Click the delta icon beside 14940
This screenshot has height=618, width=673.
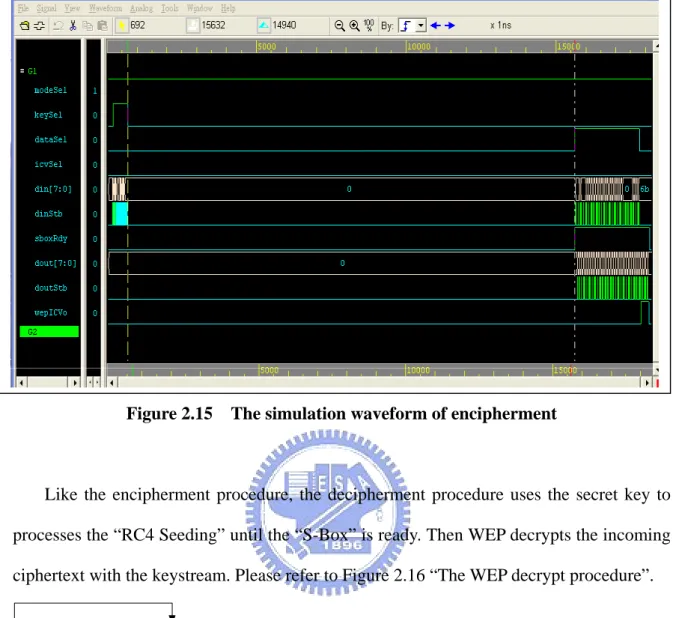coord(264,26)
